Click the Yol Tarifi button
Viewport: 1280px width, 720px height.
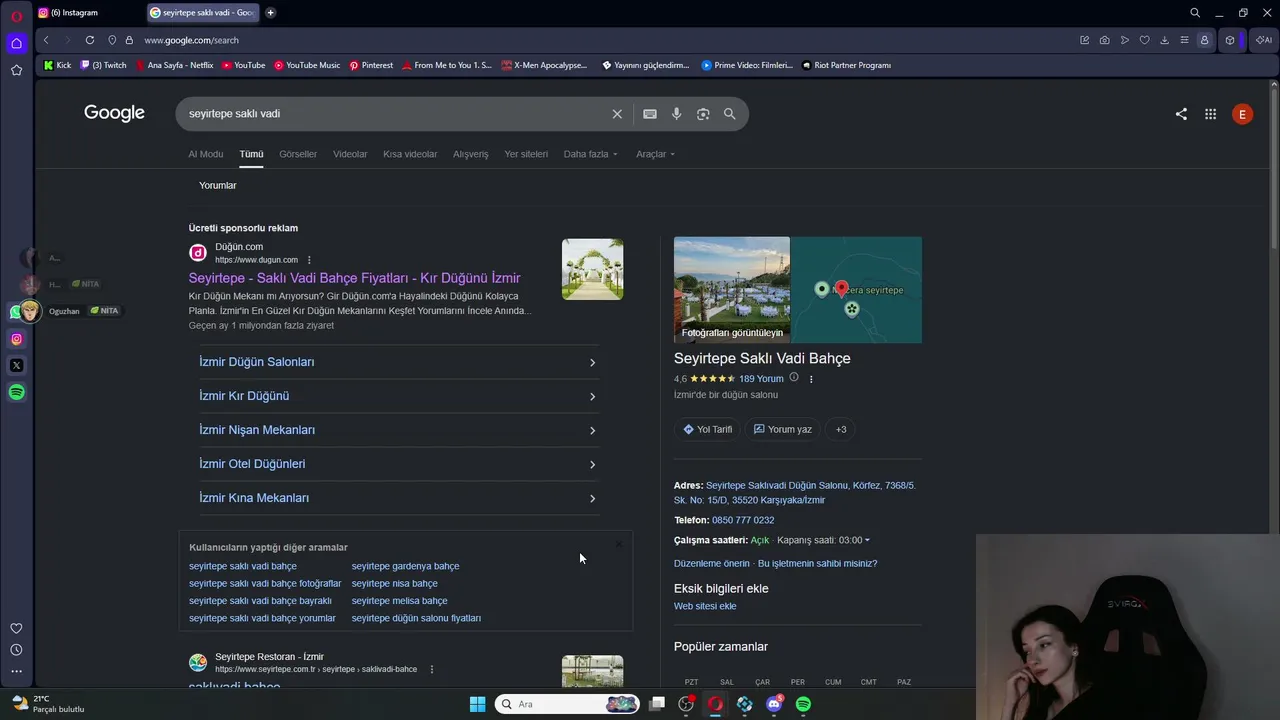[x=708, y=429]
